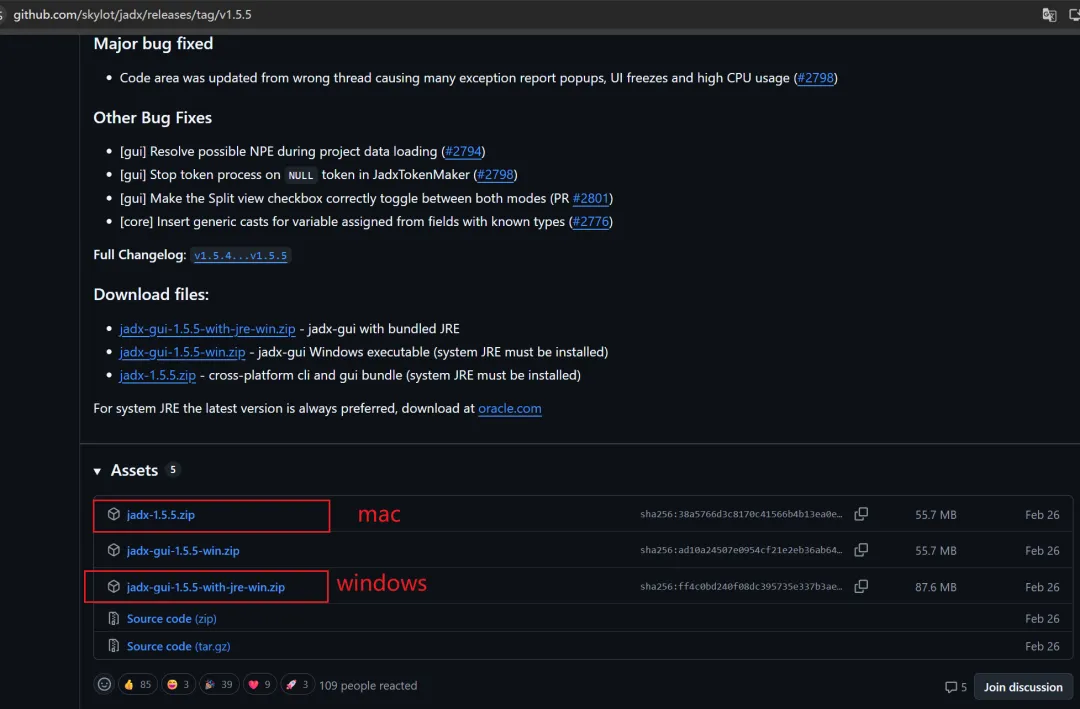Copy sha256 hash for jadx-gui-1.5.5-win.zip
The width and height of the screenshot is (1080, 709).
pyautogui.click(x=861, y=550)
